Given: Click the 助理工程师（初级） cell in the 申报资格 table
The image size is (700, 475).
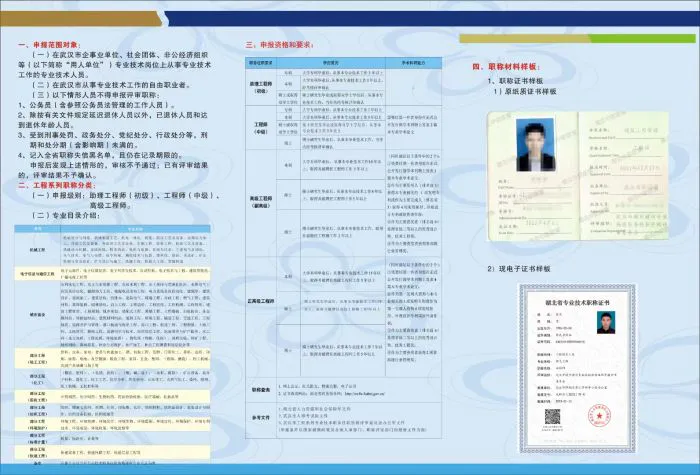Looking at the screenshot, I should (261, 87).
